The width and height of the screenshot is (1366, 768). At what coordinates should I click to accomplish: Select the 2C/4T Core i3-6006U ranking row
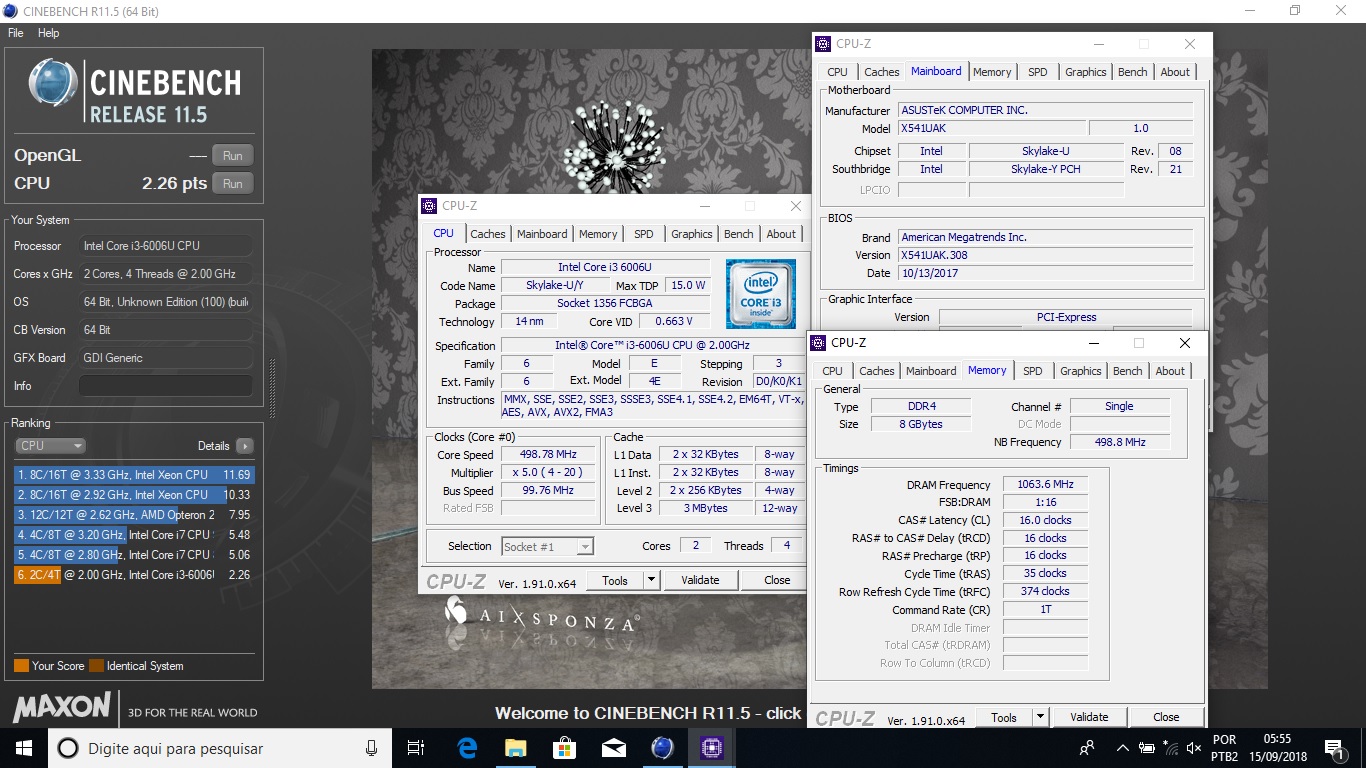[x=134, y=575]
